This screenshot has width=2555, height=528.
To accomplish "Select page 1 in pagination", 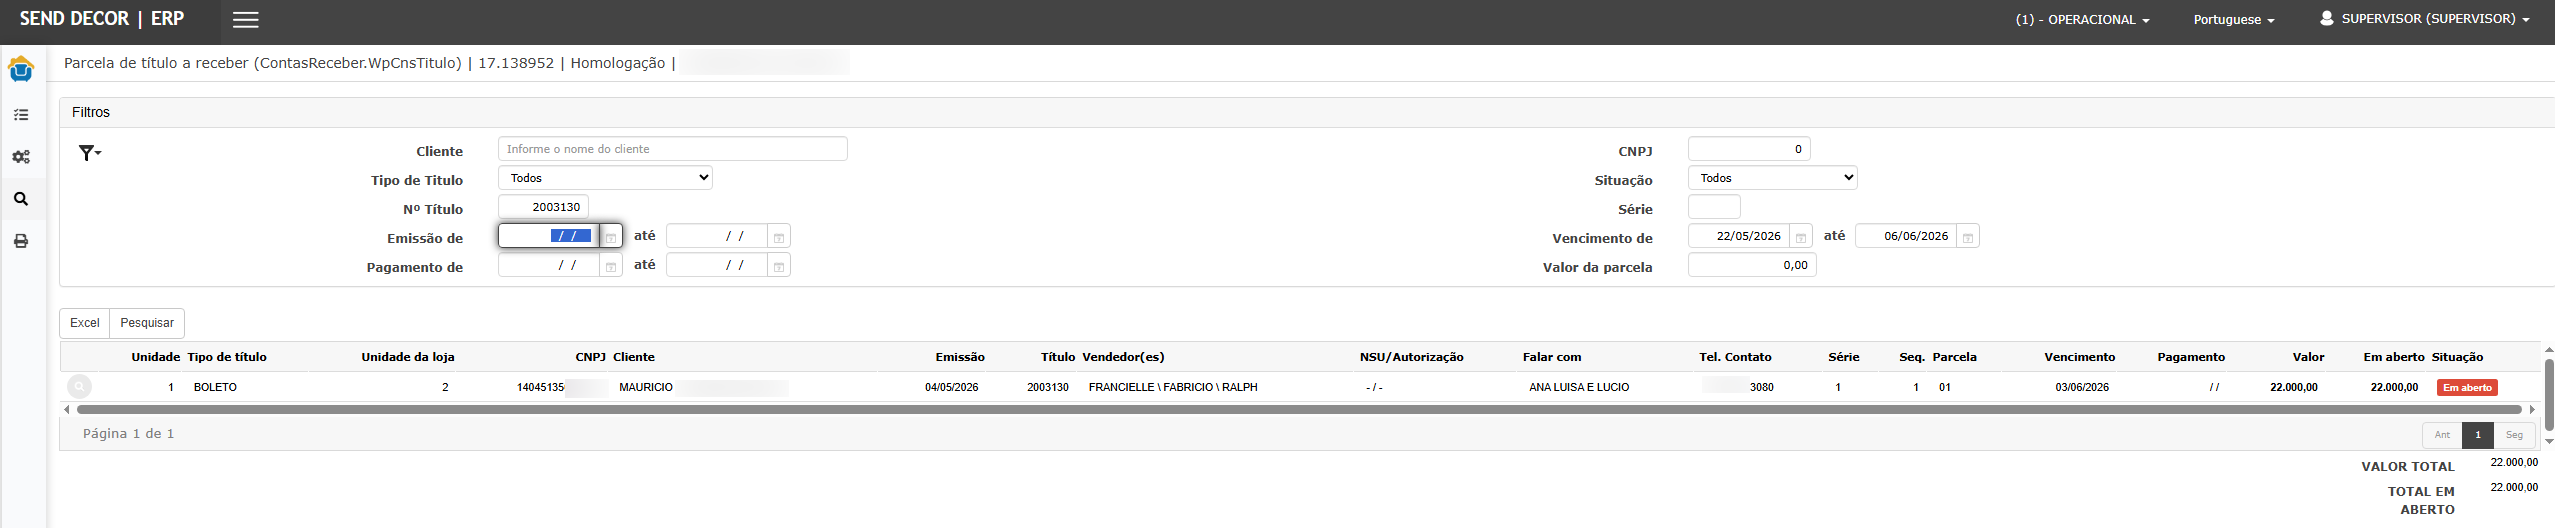I will pyautogui.click(x=2478, y=435).
